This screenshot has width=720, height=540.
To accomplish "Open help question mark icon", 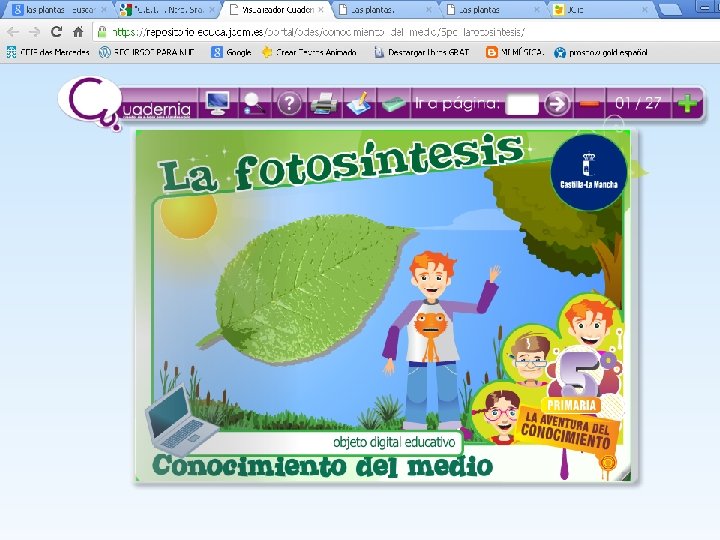I will click(x=289, y=103).
